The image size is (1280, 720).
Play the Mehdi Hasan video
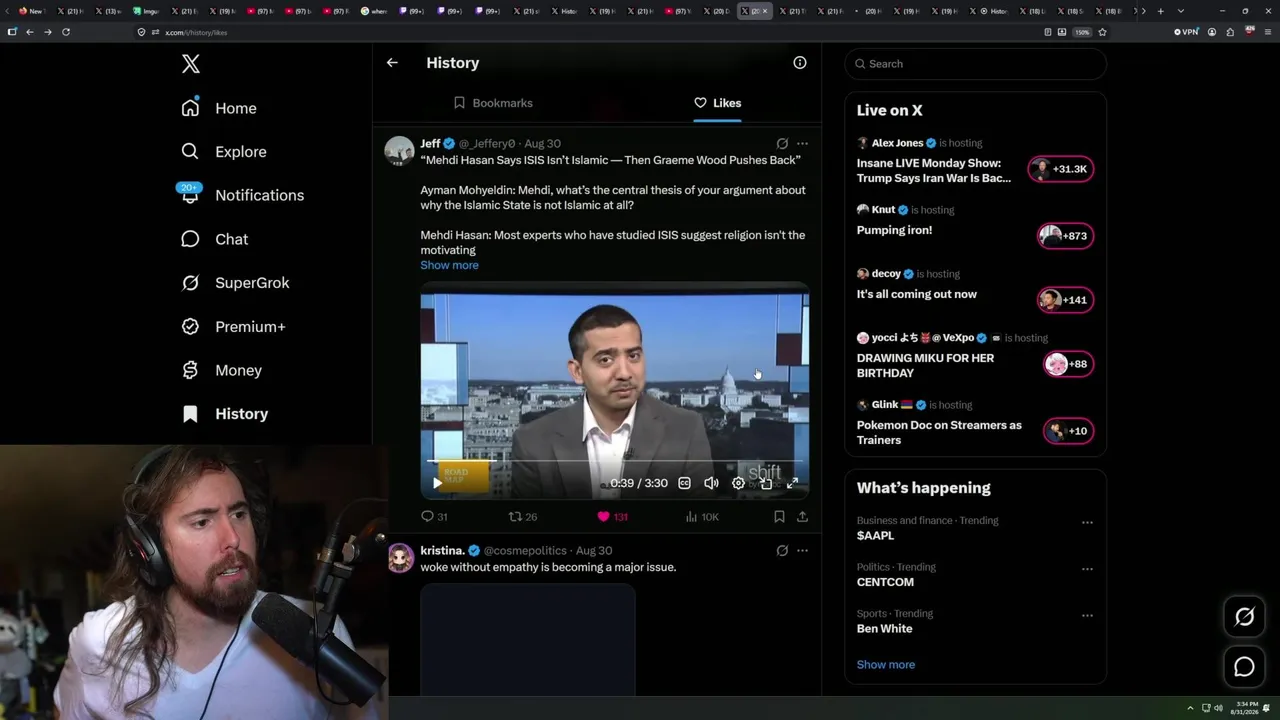437,483
